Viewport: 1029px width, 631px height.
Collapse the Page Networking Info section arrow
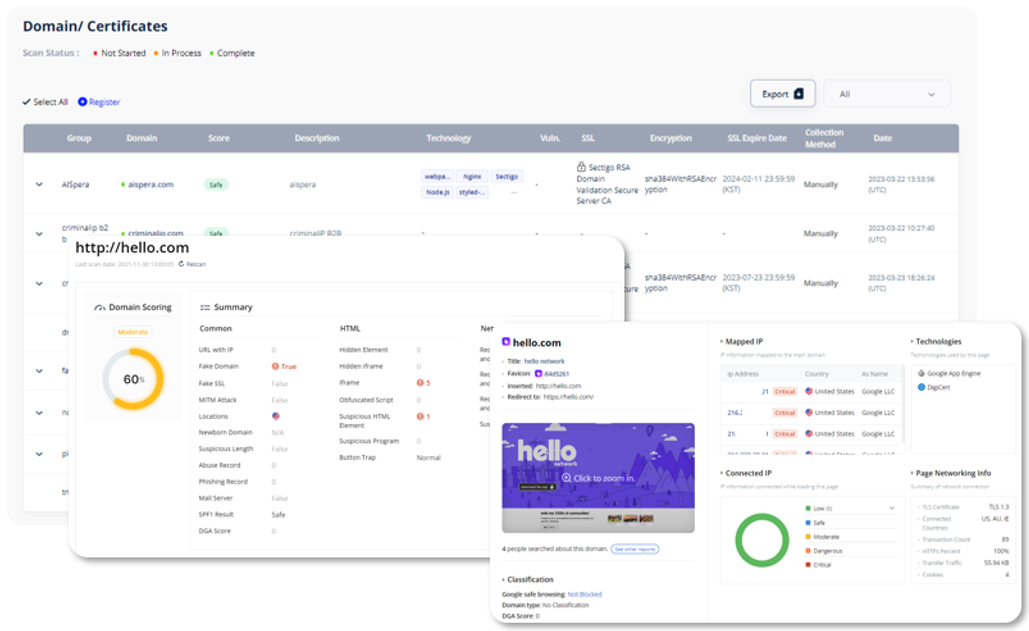(912, 473)
